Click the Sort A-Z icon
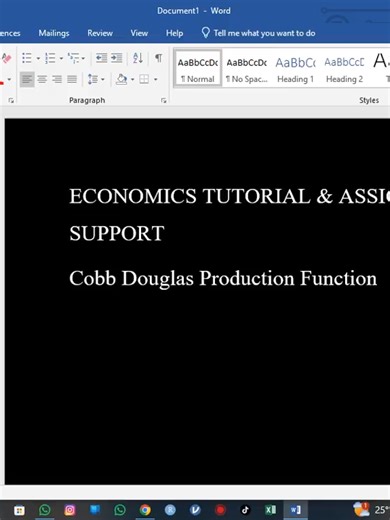390x520 pixels. [138, 58]
